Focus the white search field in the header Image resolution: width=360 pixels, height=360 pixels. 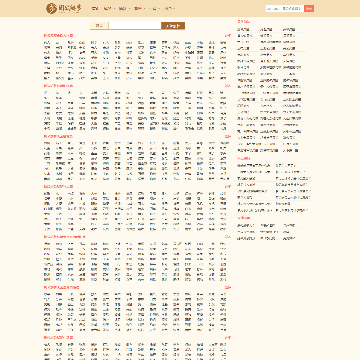285,9
